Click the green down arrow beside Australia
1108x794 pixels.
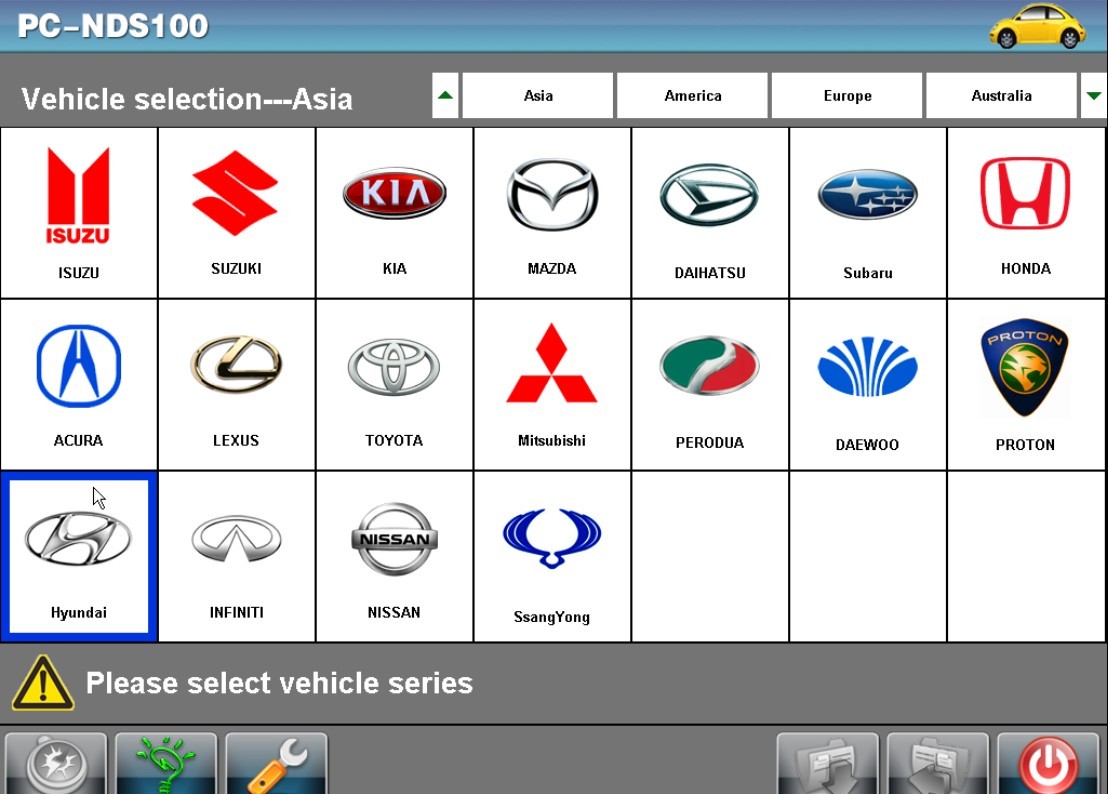tap(1094, 95)
